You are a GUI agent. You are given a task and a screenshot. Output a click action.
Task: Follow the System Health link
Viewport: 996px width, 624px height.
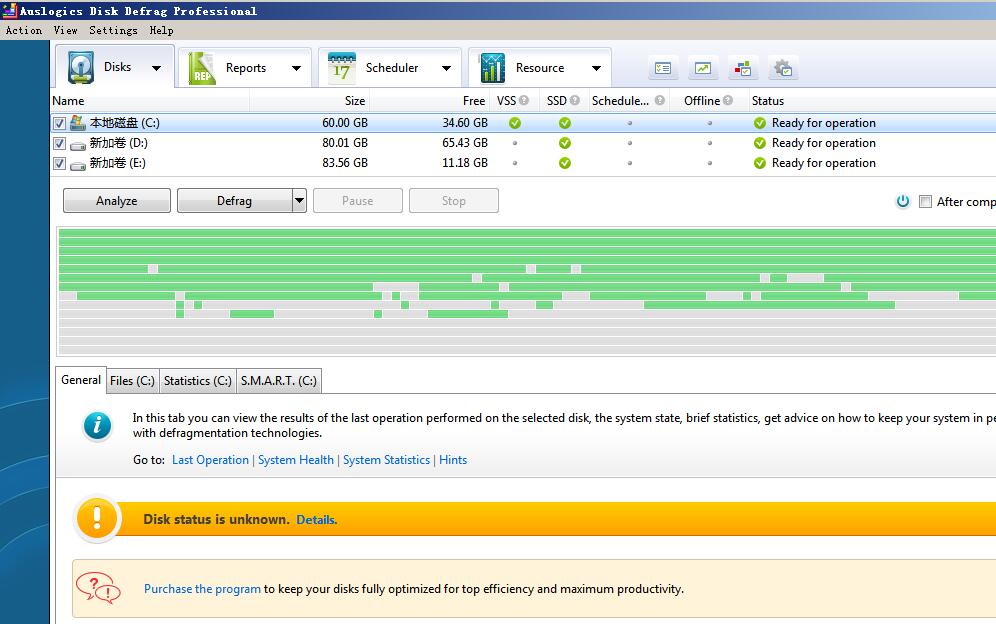295,460
